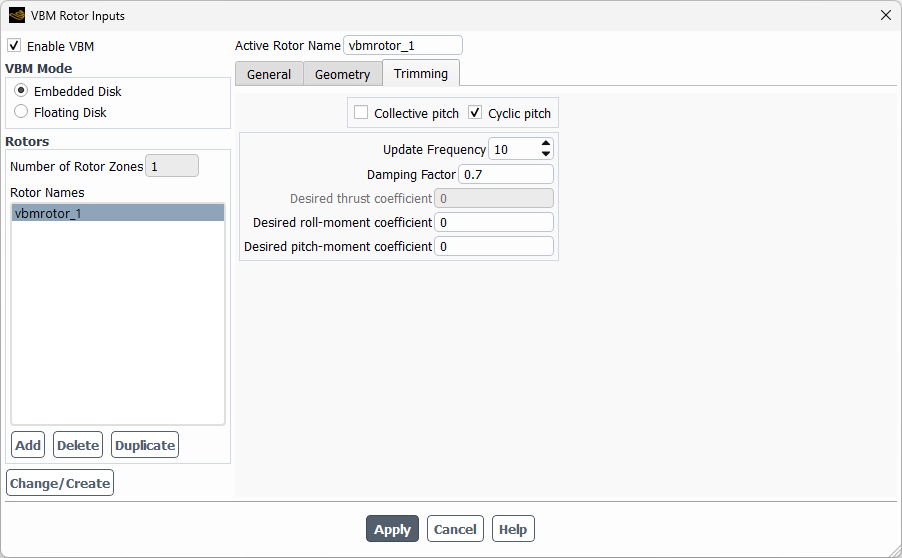Viewport: 902px width, 558px height.
Task: Open the Geometry tab
Action: [x=342, y=74]
